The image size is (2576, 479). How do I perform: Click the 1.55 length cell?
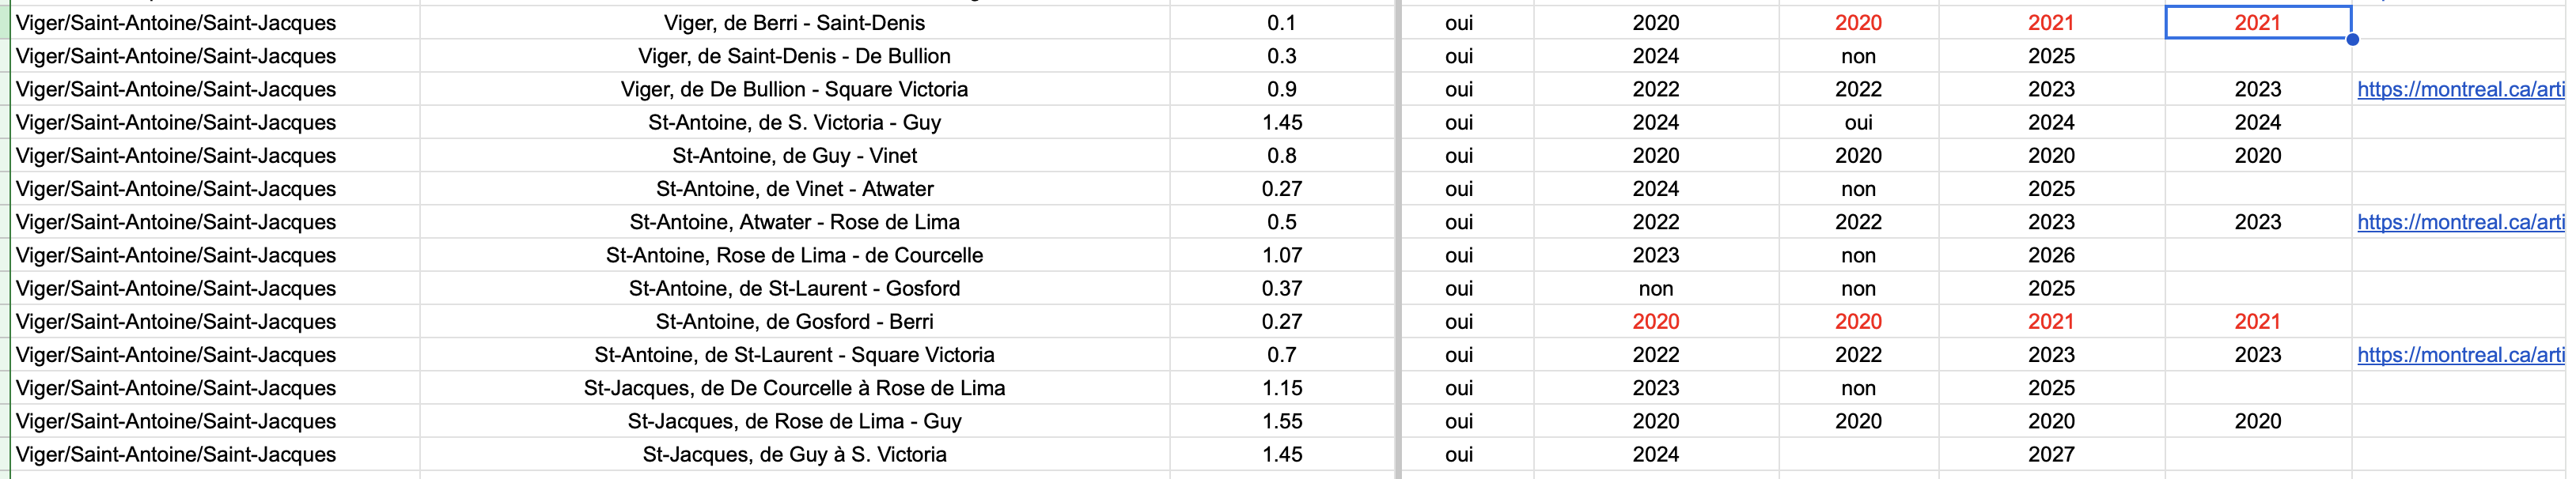pyautogui.click(x=1282, y=421)
